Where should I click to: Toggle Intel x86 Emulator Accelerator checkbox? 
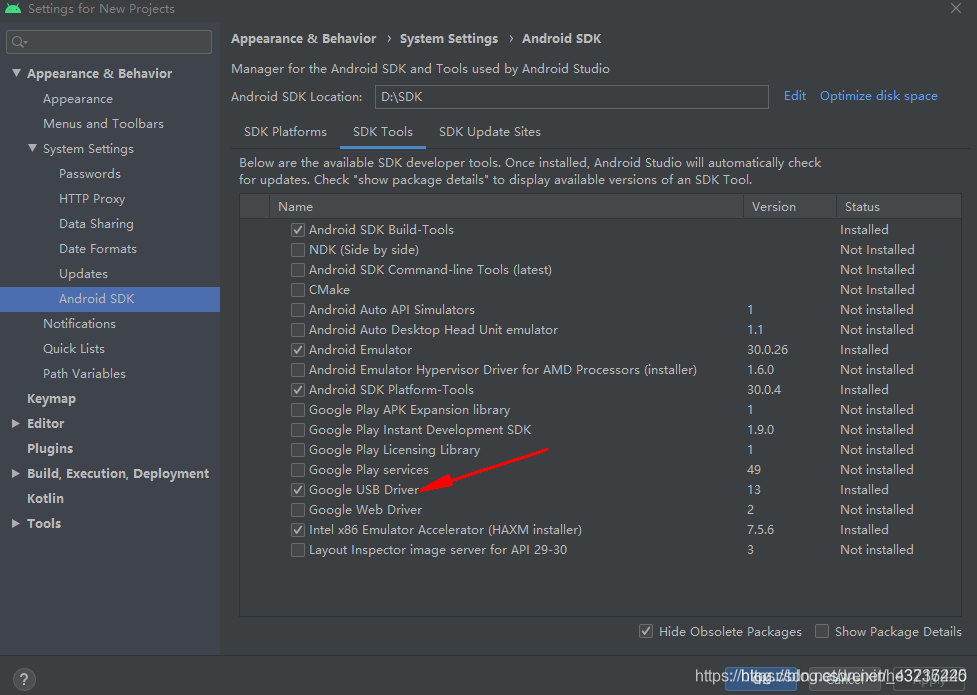coord(298,530)
